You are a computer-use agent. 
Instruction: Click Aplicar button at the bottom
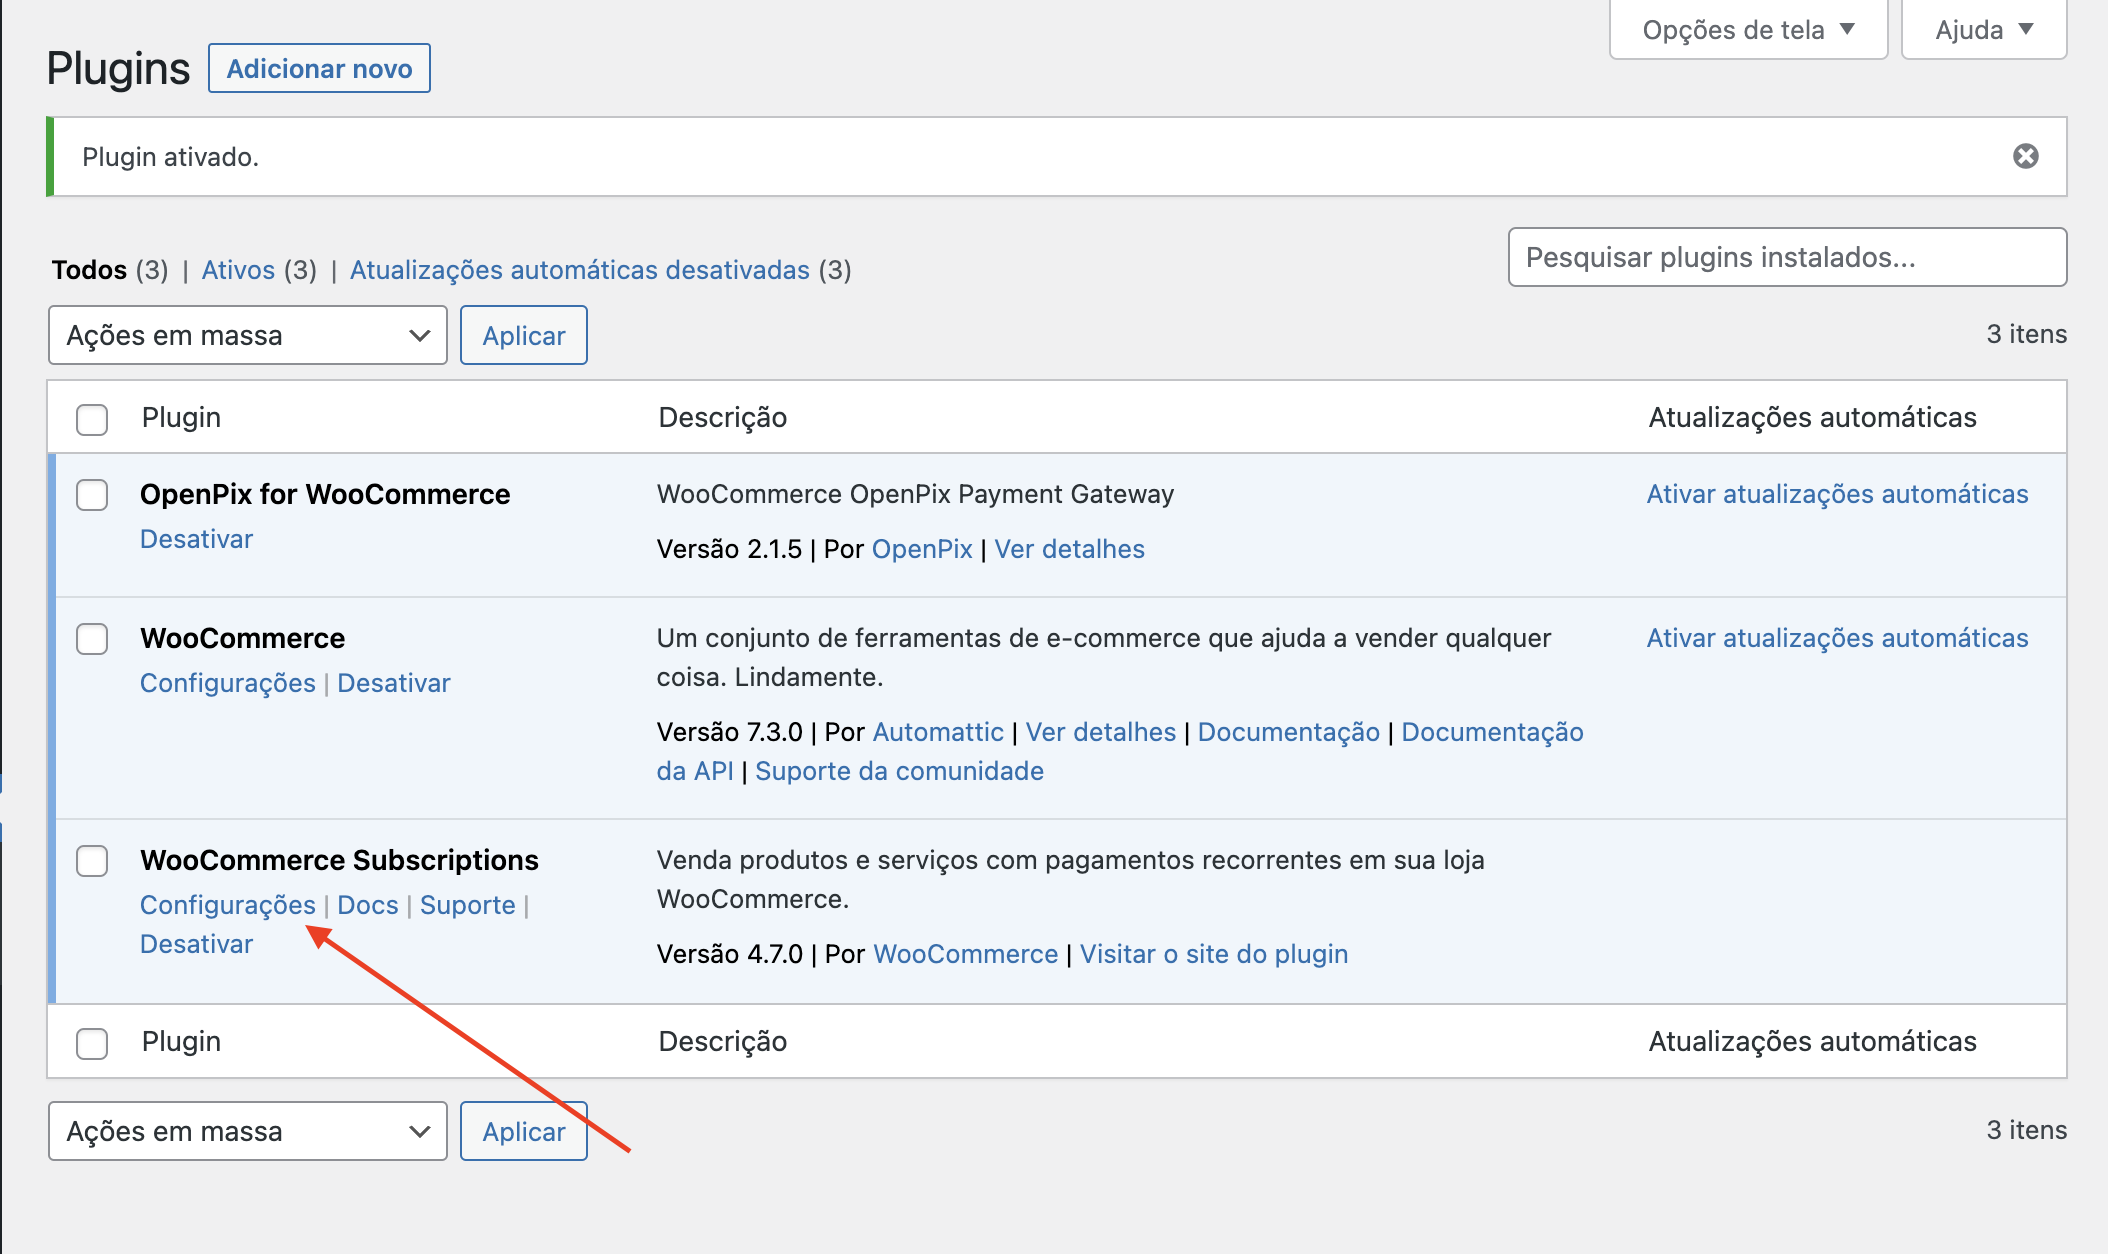524,1132
